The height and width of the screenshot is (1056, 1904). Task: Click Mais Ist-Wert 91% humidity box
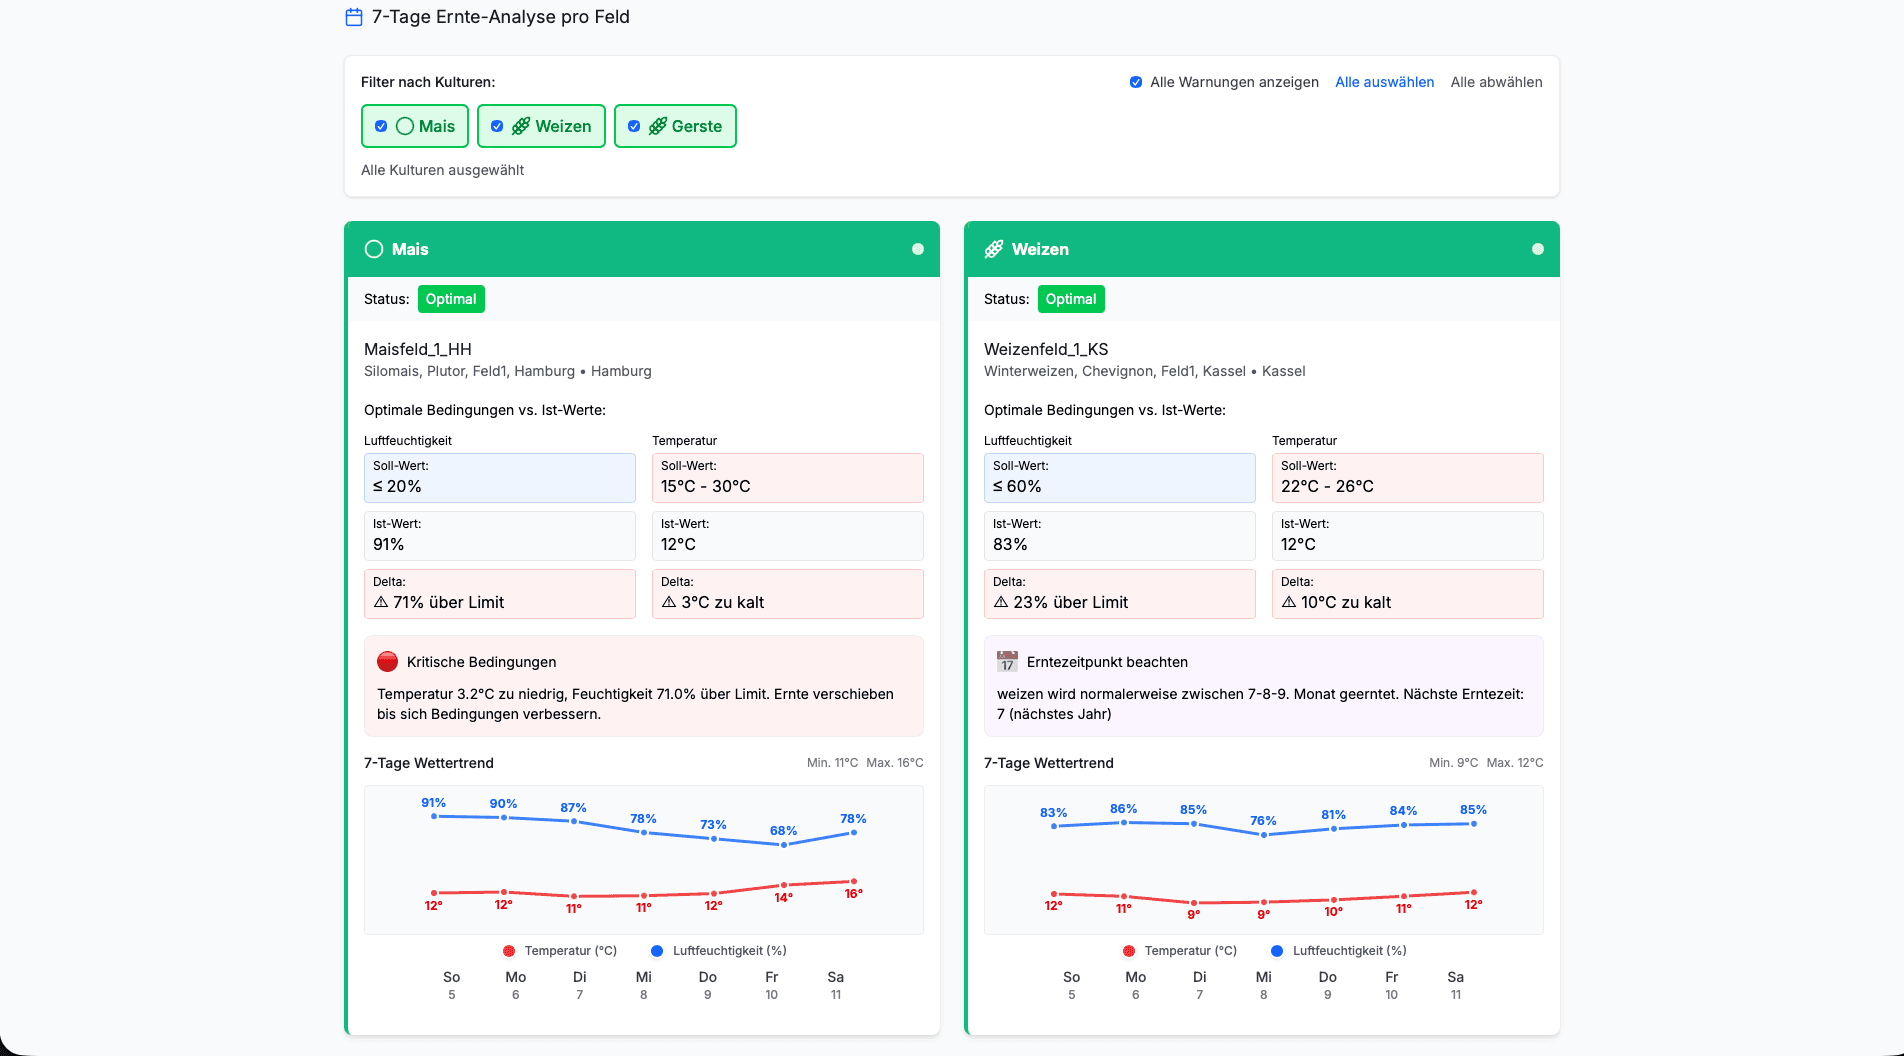pyautogui.click(x=500, y=536)
